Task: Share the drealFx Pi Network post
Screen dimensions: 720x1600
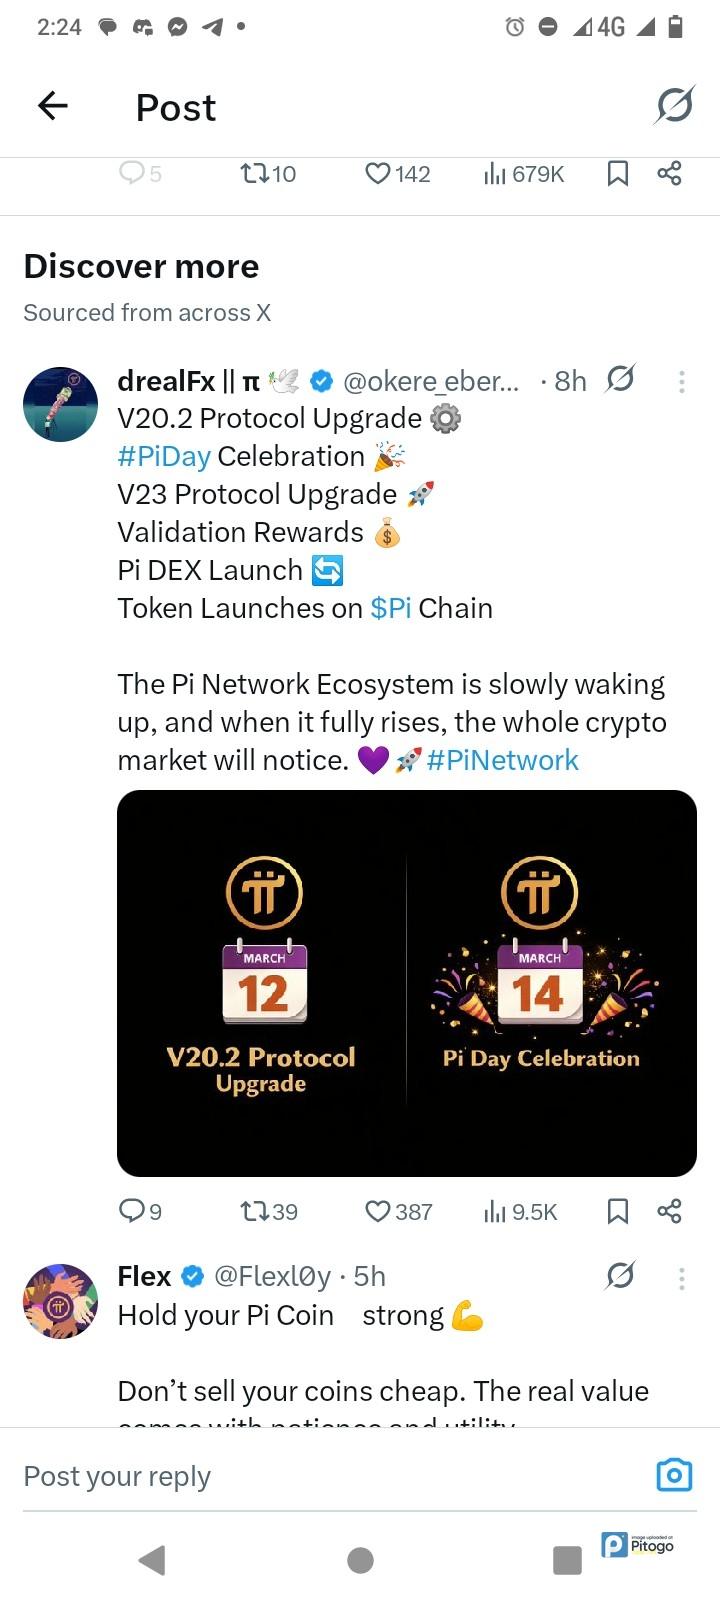Action: coord(669,1211)
